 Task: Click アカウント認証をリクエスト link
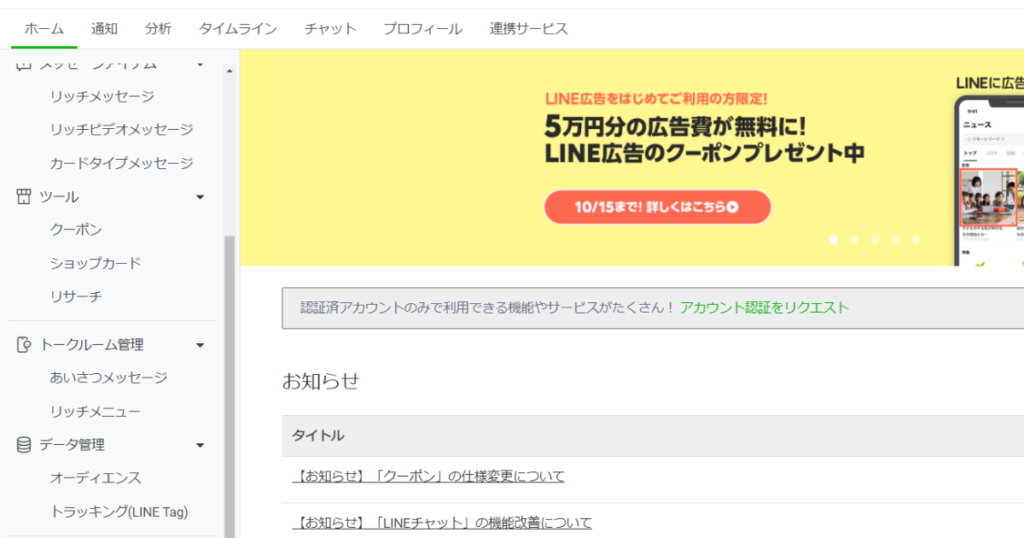[764, 308]
